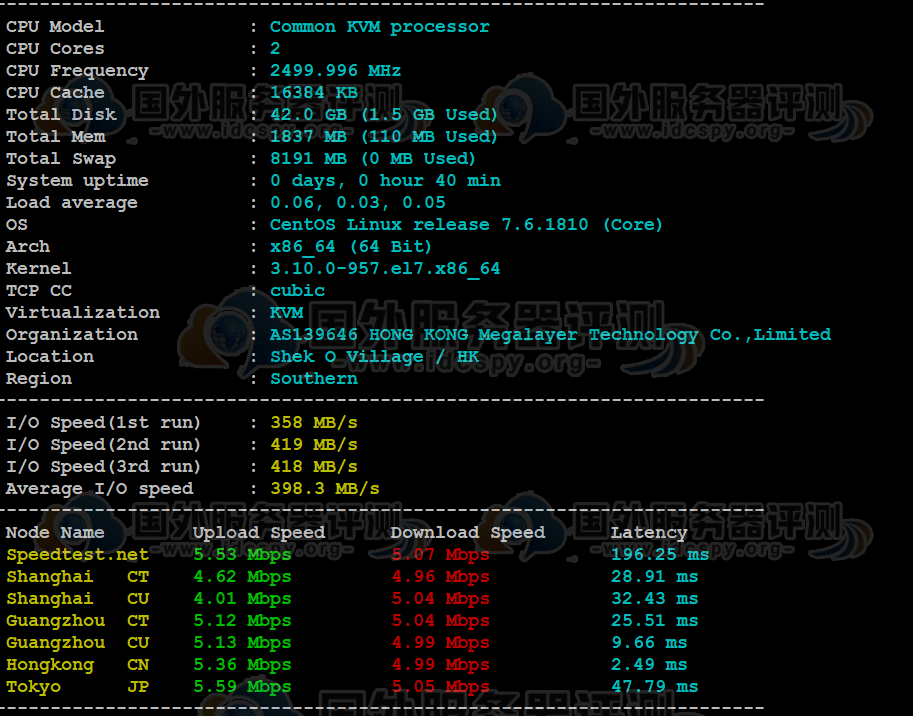Viewport: 913px width, 716px height.
Task: Select the 'KVM' virtualization value
Action: 286,313
